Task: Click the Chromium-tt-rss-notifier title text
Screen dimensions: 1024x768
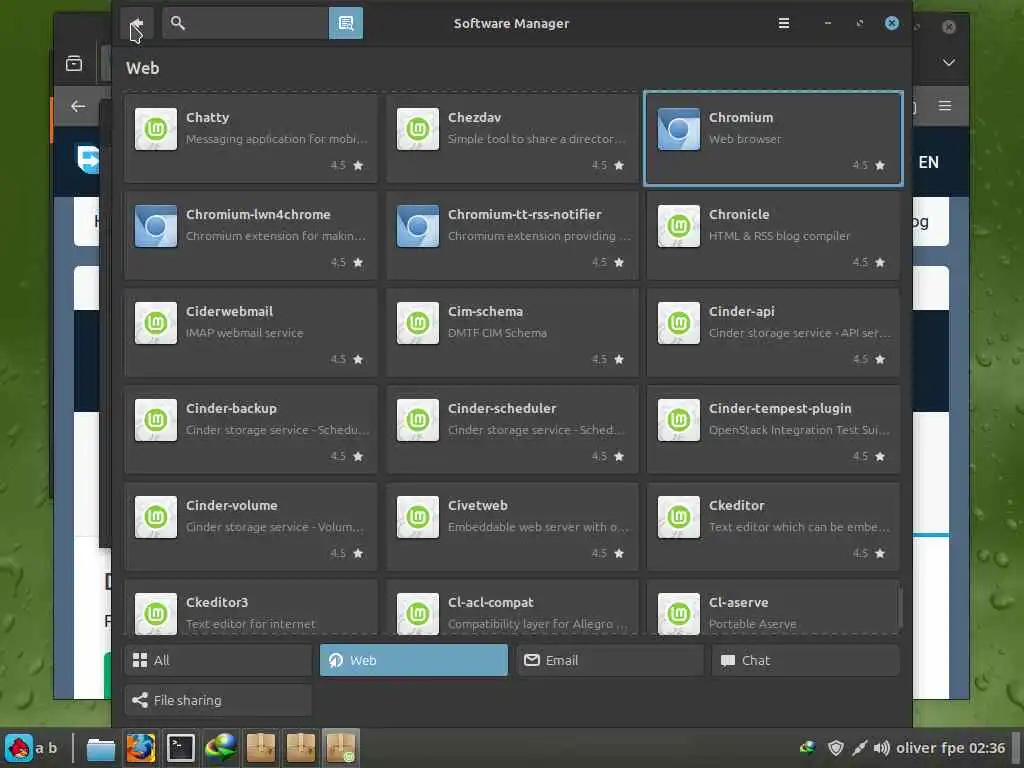Action: pyautogui.click(x=524, y=214)
